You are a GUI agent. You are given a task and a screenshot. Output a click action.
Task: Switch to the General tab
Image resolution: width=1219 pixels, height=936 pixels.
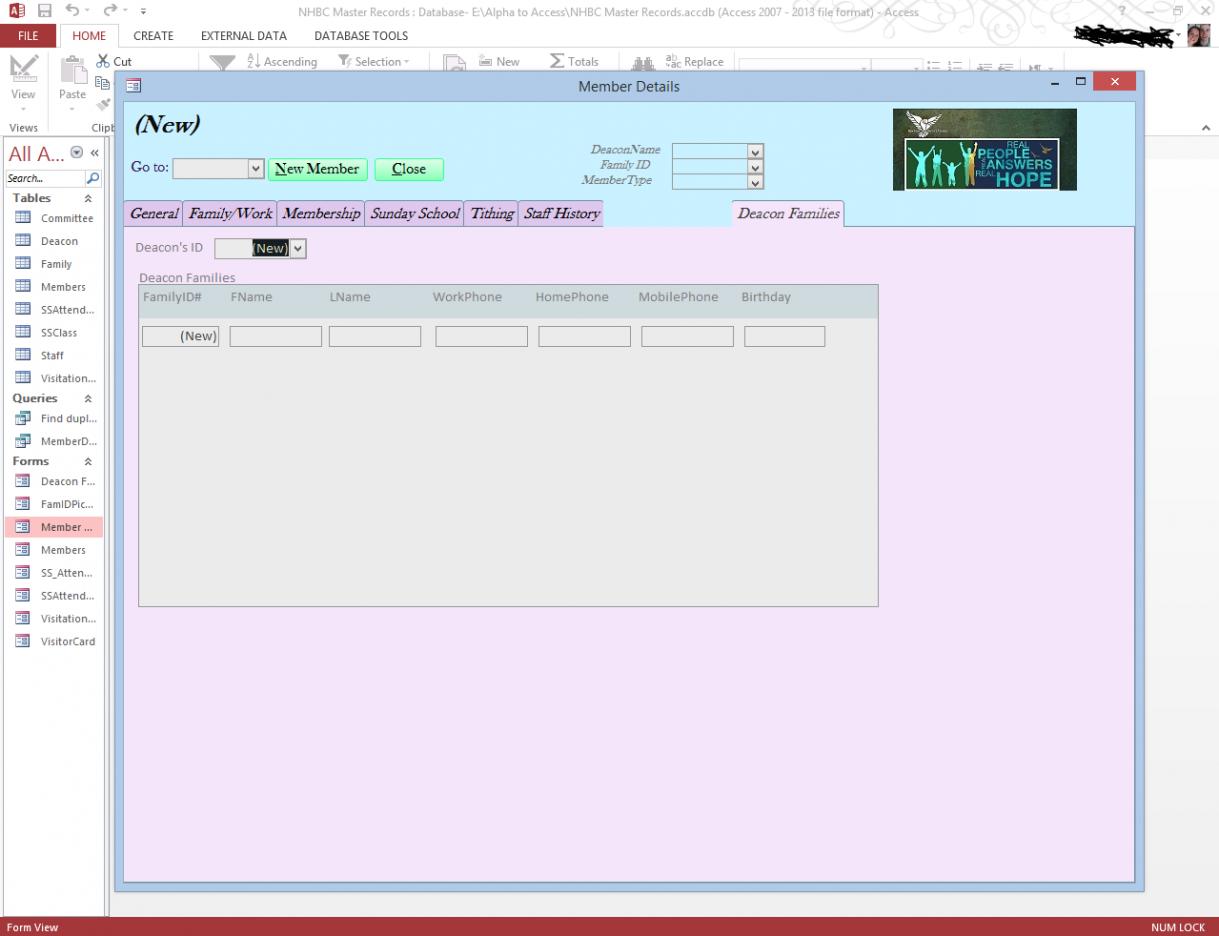pyautogui.click(x=154, y=214)
